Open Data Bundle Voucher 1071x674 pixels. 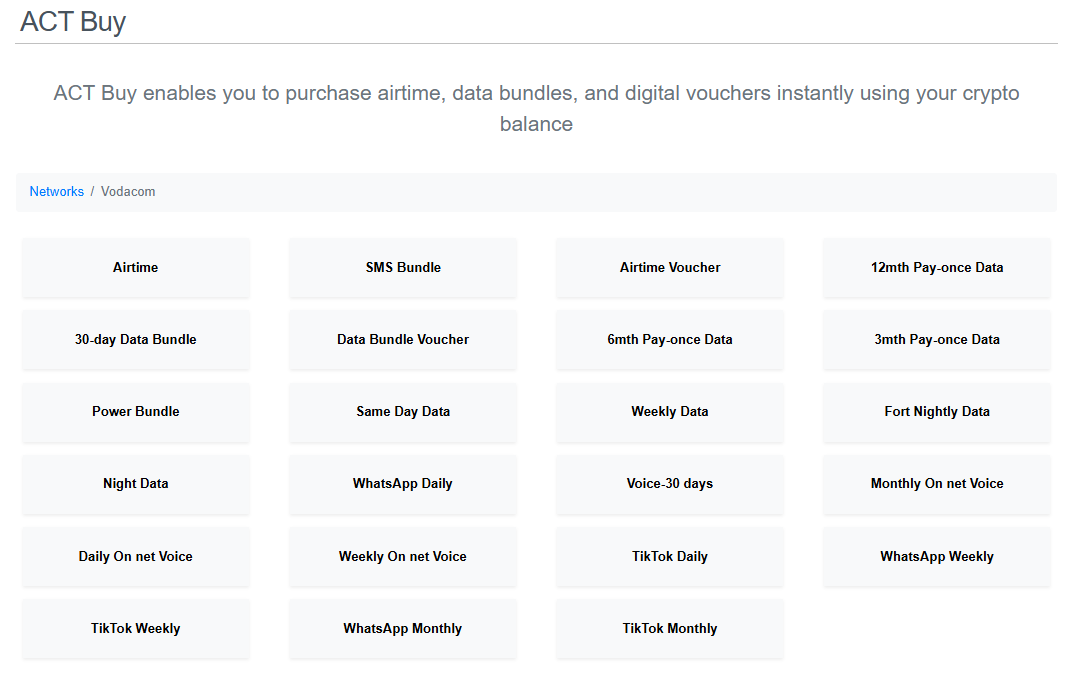pos(403,339)
